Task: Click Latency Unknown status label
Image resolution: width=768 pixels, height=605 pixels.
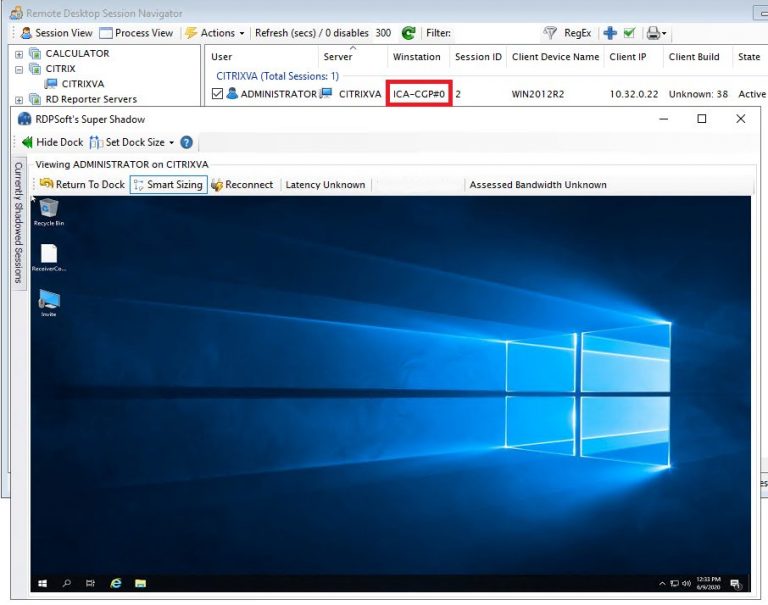Action: (325, 185)
